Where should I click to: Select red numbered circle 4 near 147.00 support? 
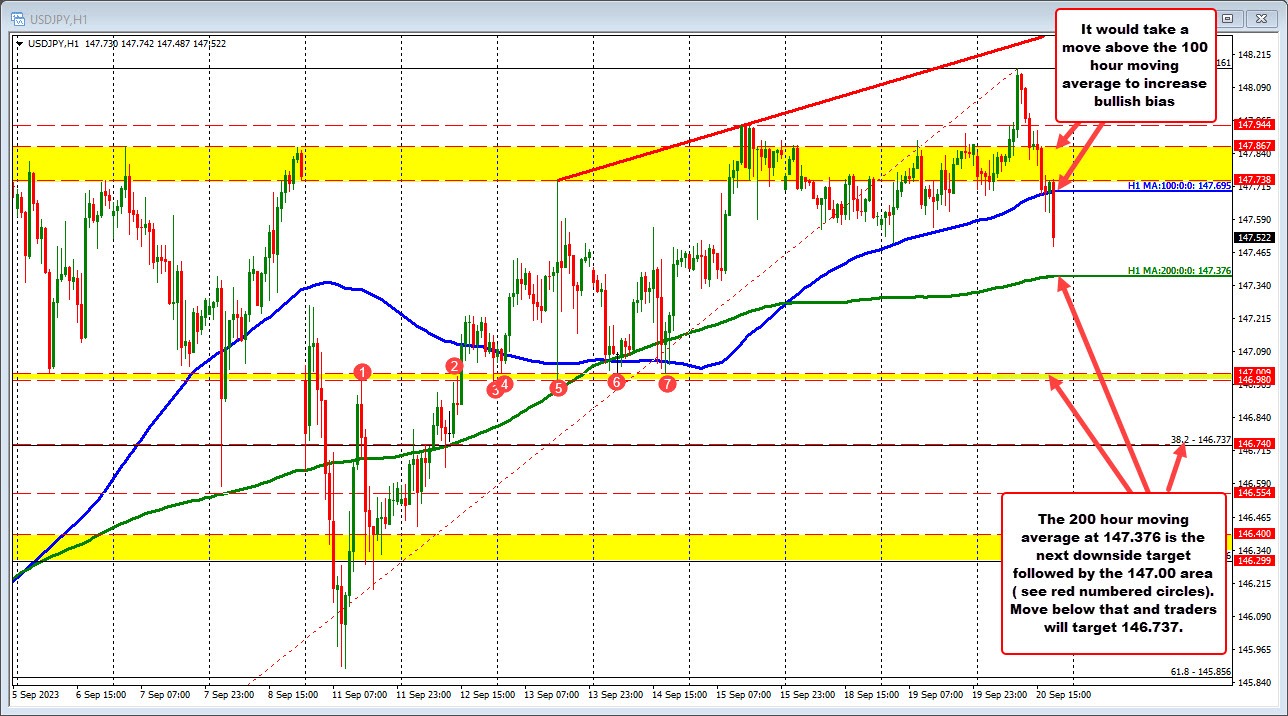click(x=503, y=382)
